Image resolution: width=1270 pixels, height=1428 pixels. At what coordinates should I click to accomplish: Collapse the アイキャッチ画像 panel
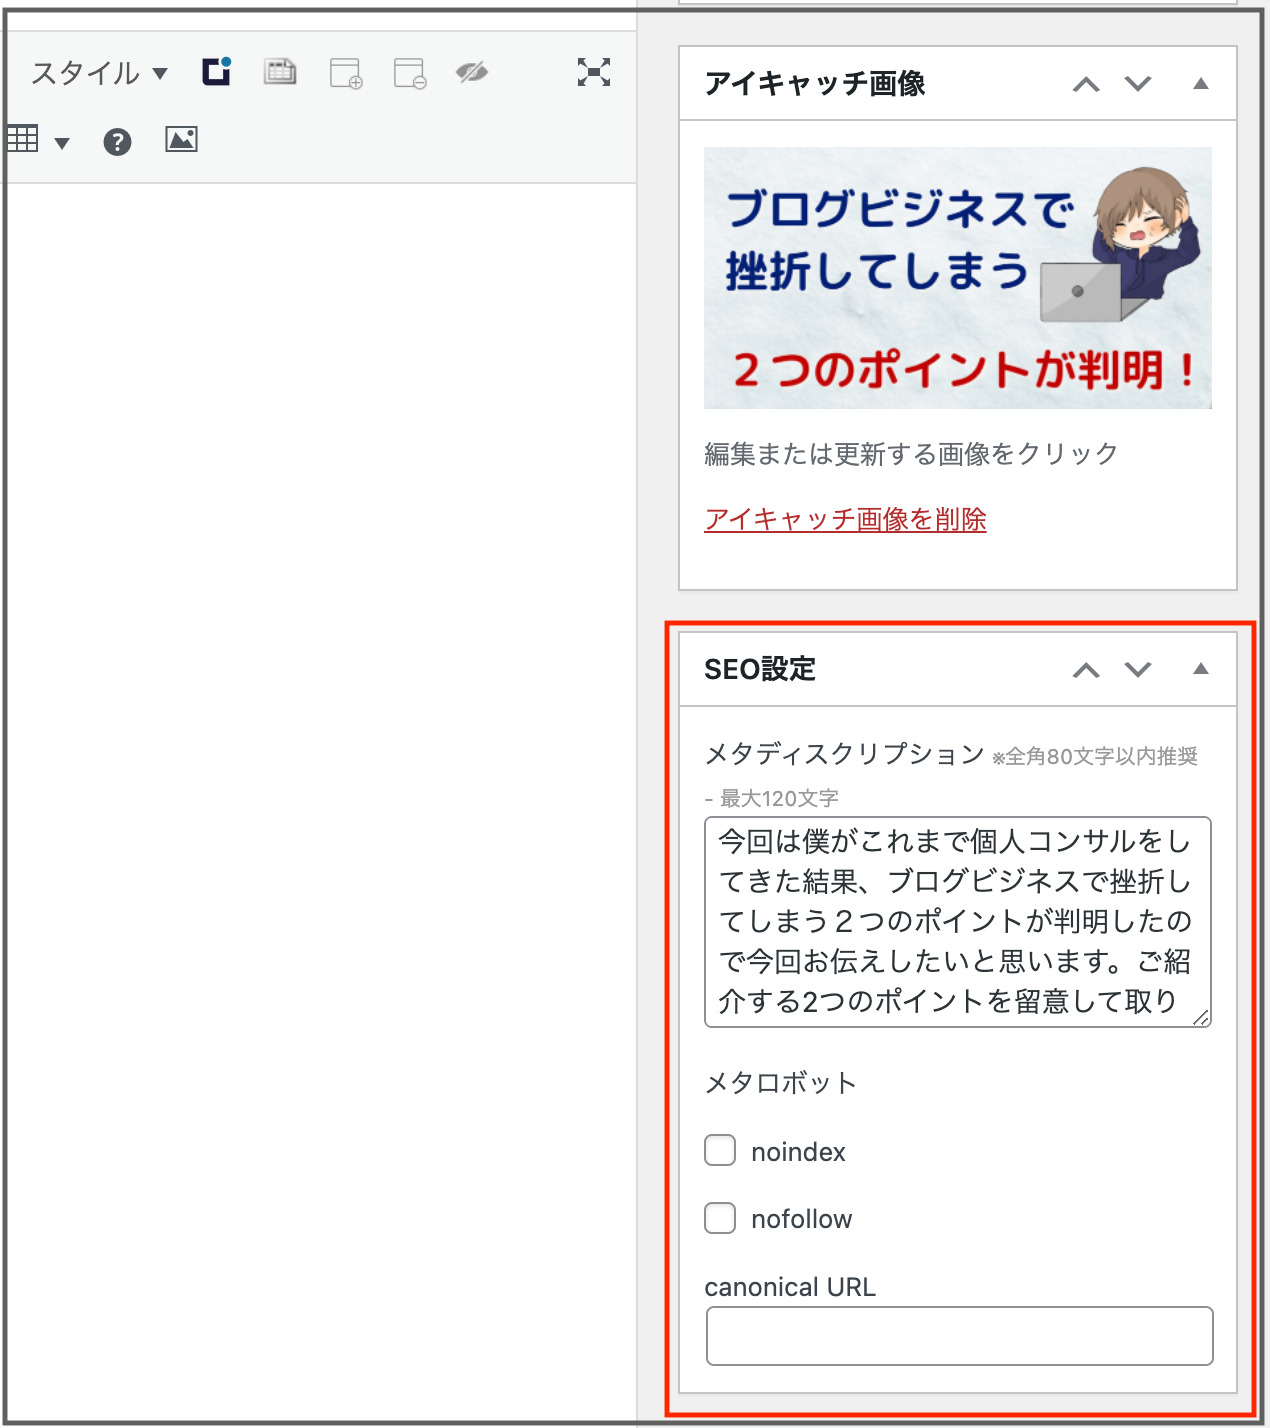[x=1201, y=84]
